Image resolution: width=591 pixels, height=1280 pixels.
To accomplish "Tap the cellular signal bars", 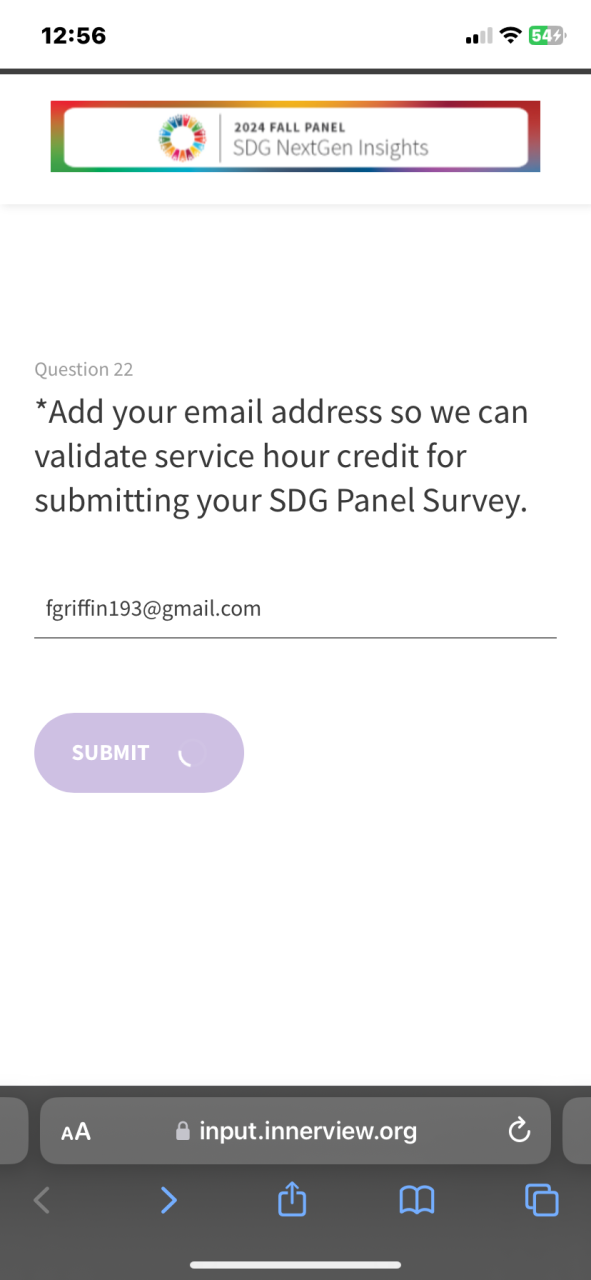I will coord(480,37).
